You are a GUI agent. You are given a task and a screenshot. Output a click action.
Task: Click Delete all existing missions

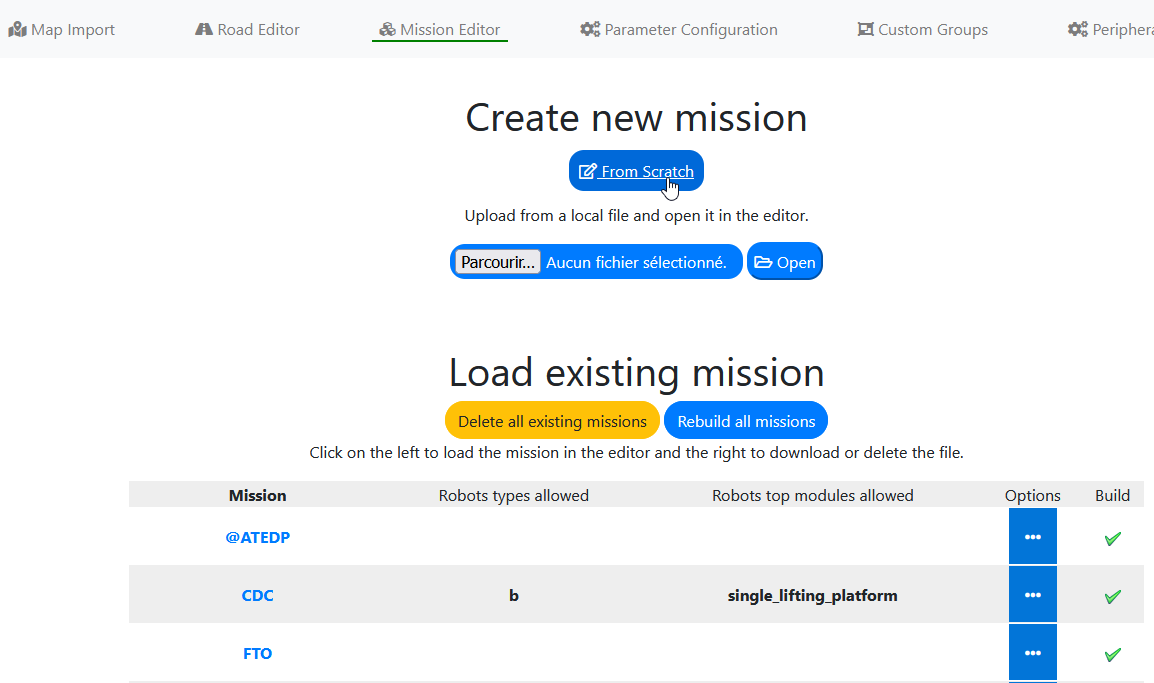(x=552, y=421)
